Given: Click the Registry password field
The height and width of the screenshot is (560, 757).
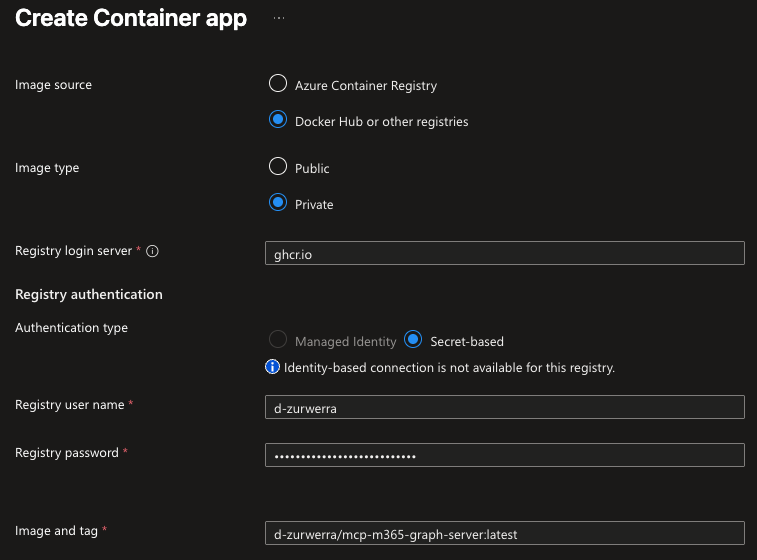Looking at the screenshot, I should [x=505, y=455].
